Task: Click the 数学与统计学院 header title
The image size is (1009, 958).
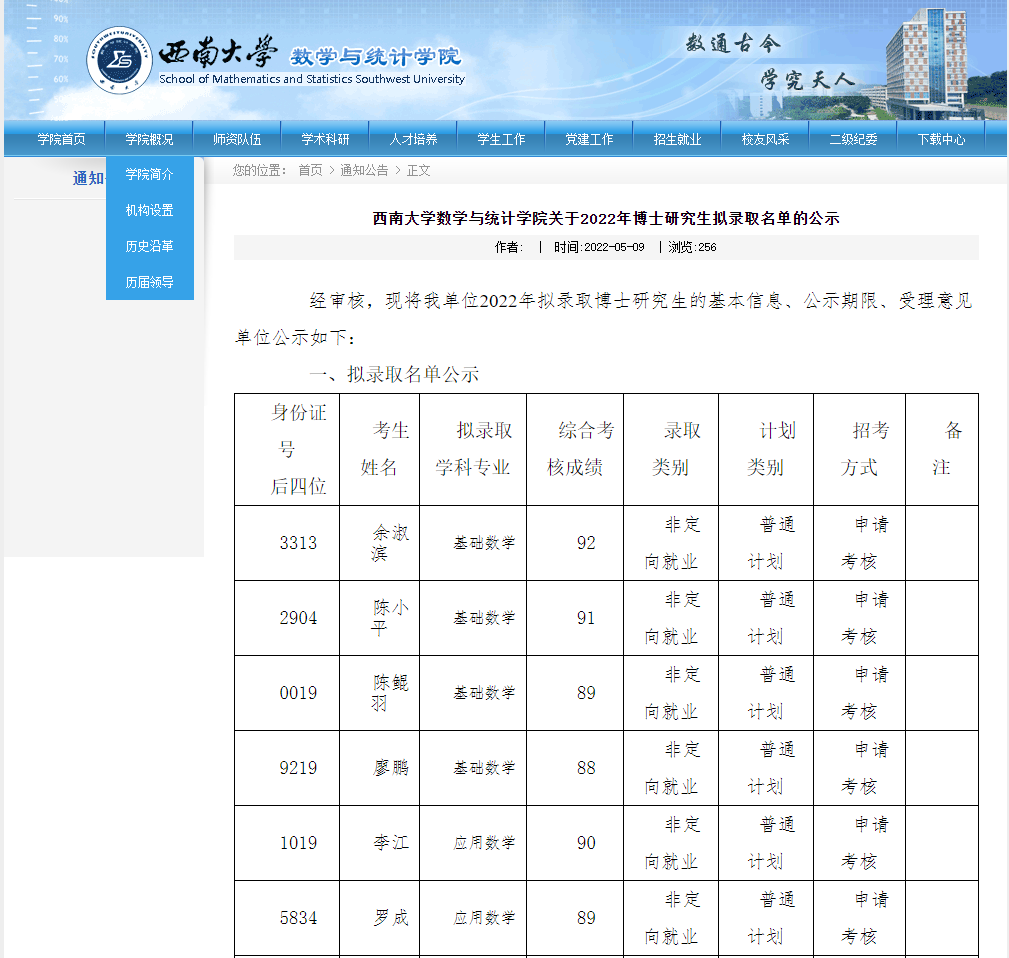Action: pos(375,57)
